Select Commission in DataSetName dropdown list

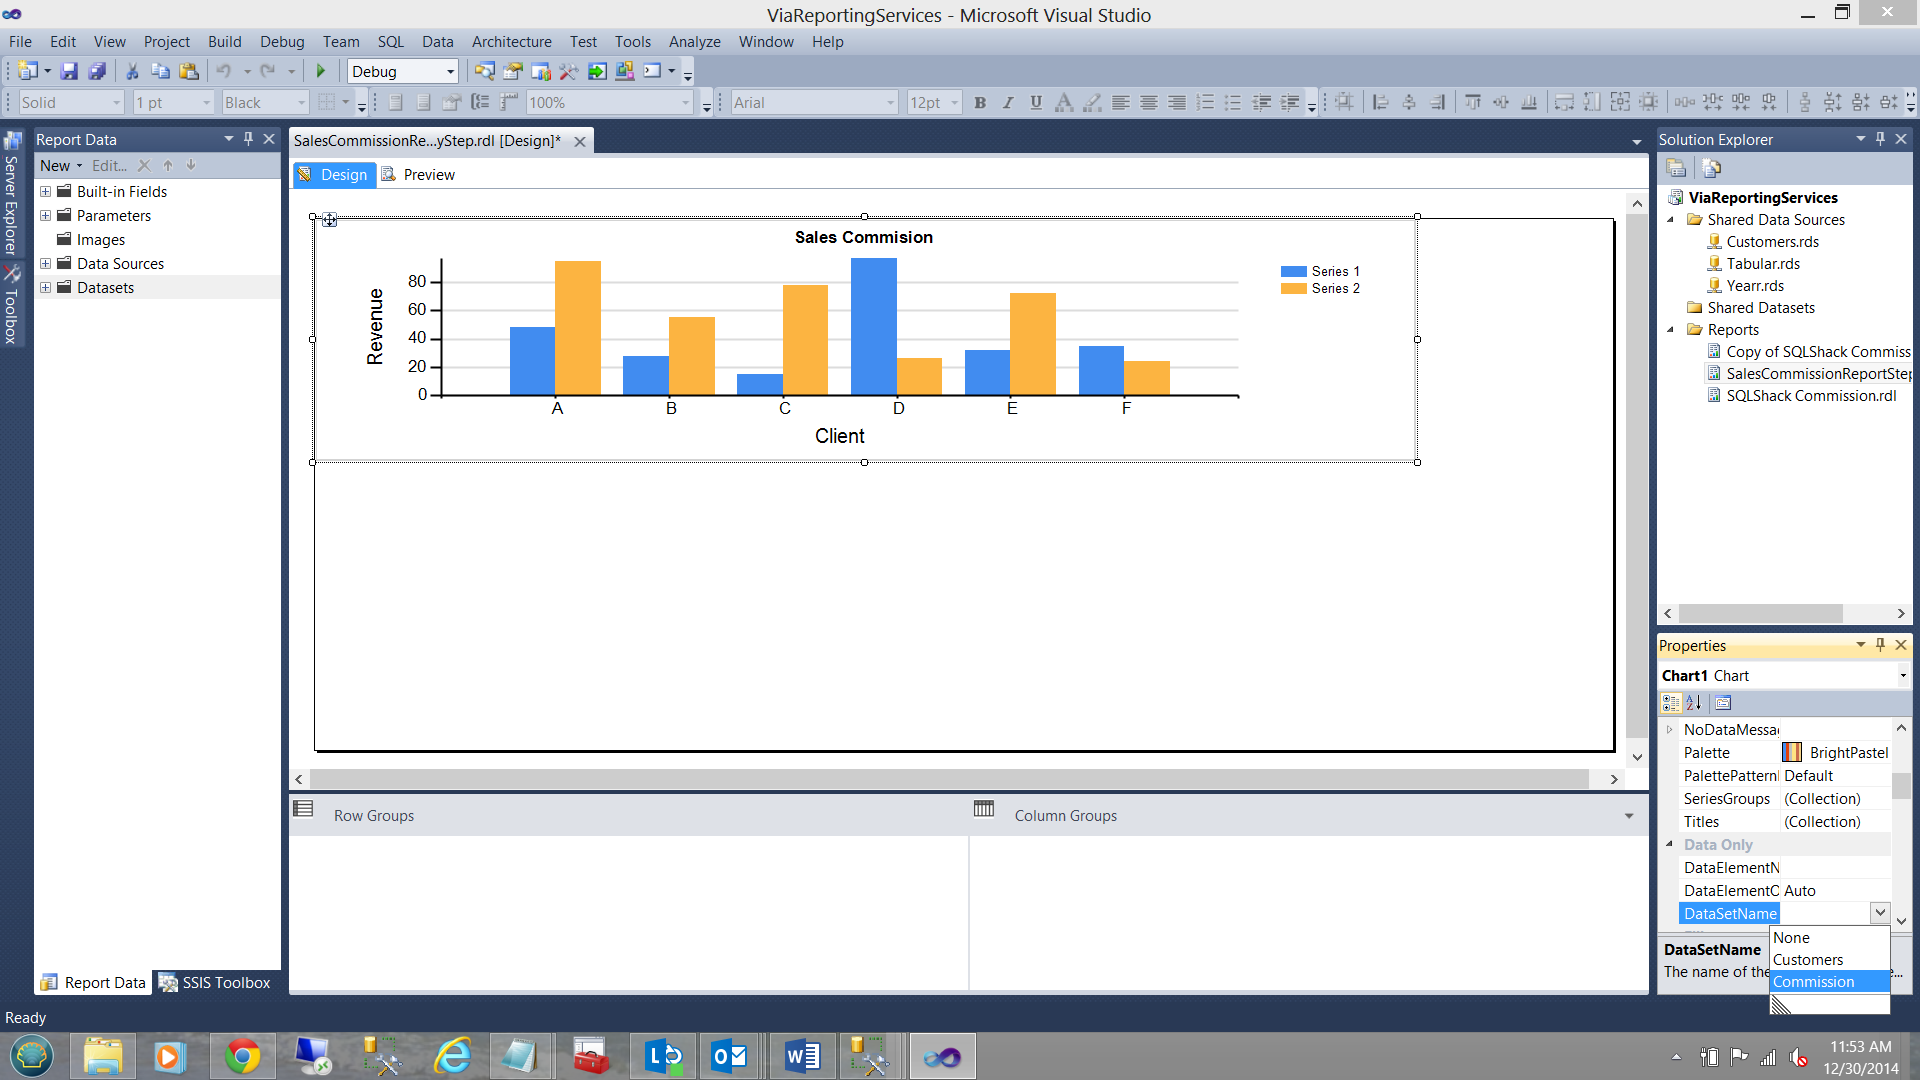pos(1813,982)
